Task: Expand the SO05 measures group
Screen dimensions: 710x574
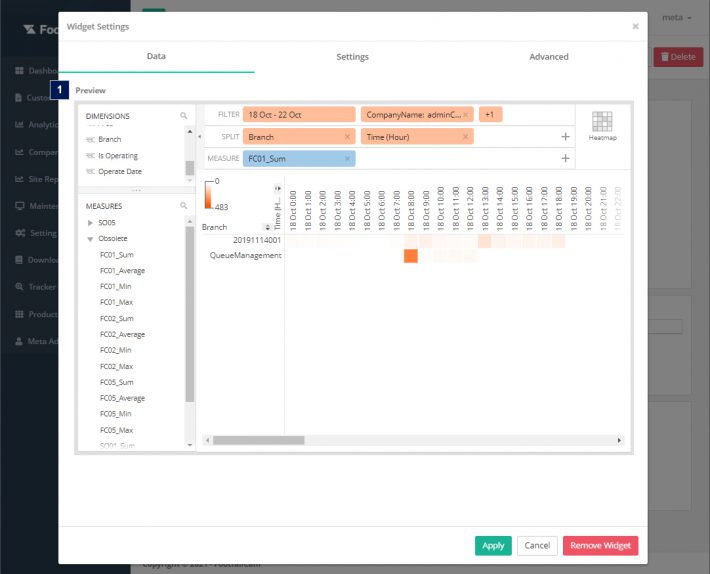Action: [90, 223]
